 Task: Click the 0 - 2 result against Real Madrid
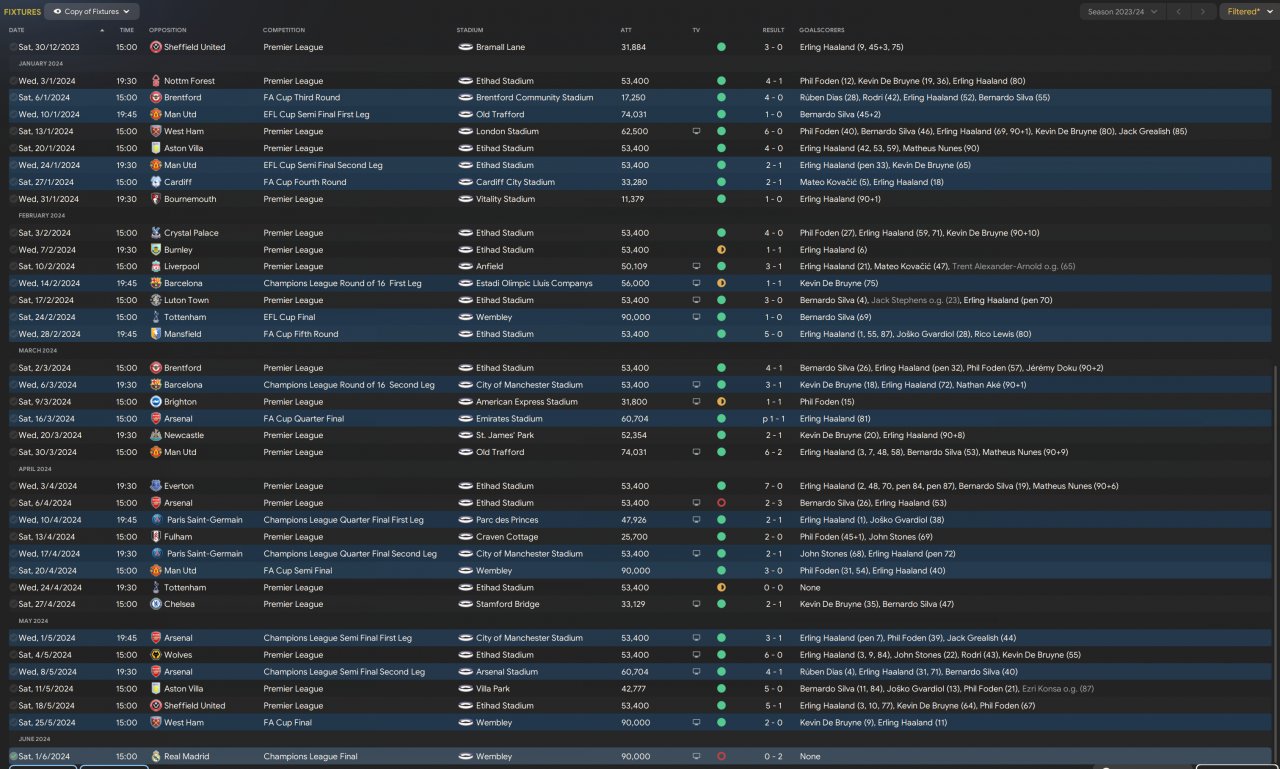pos(774,757)
